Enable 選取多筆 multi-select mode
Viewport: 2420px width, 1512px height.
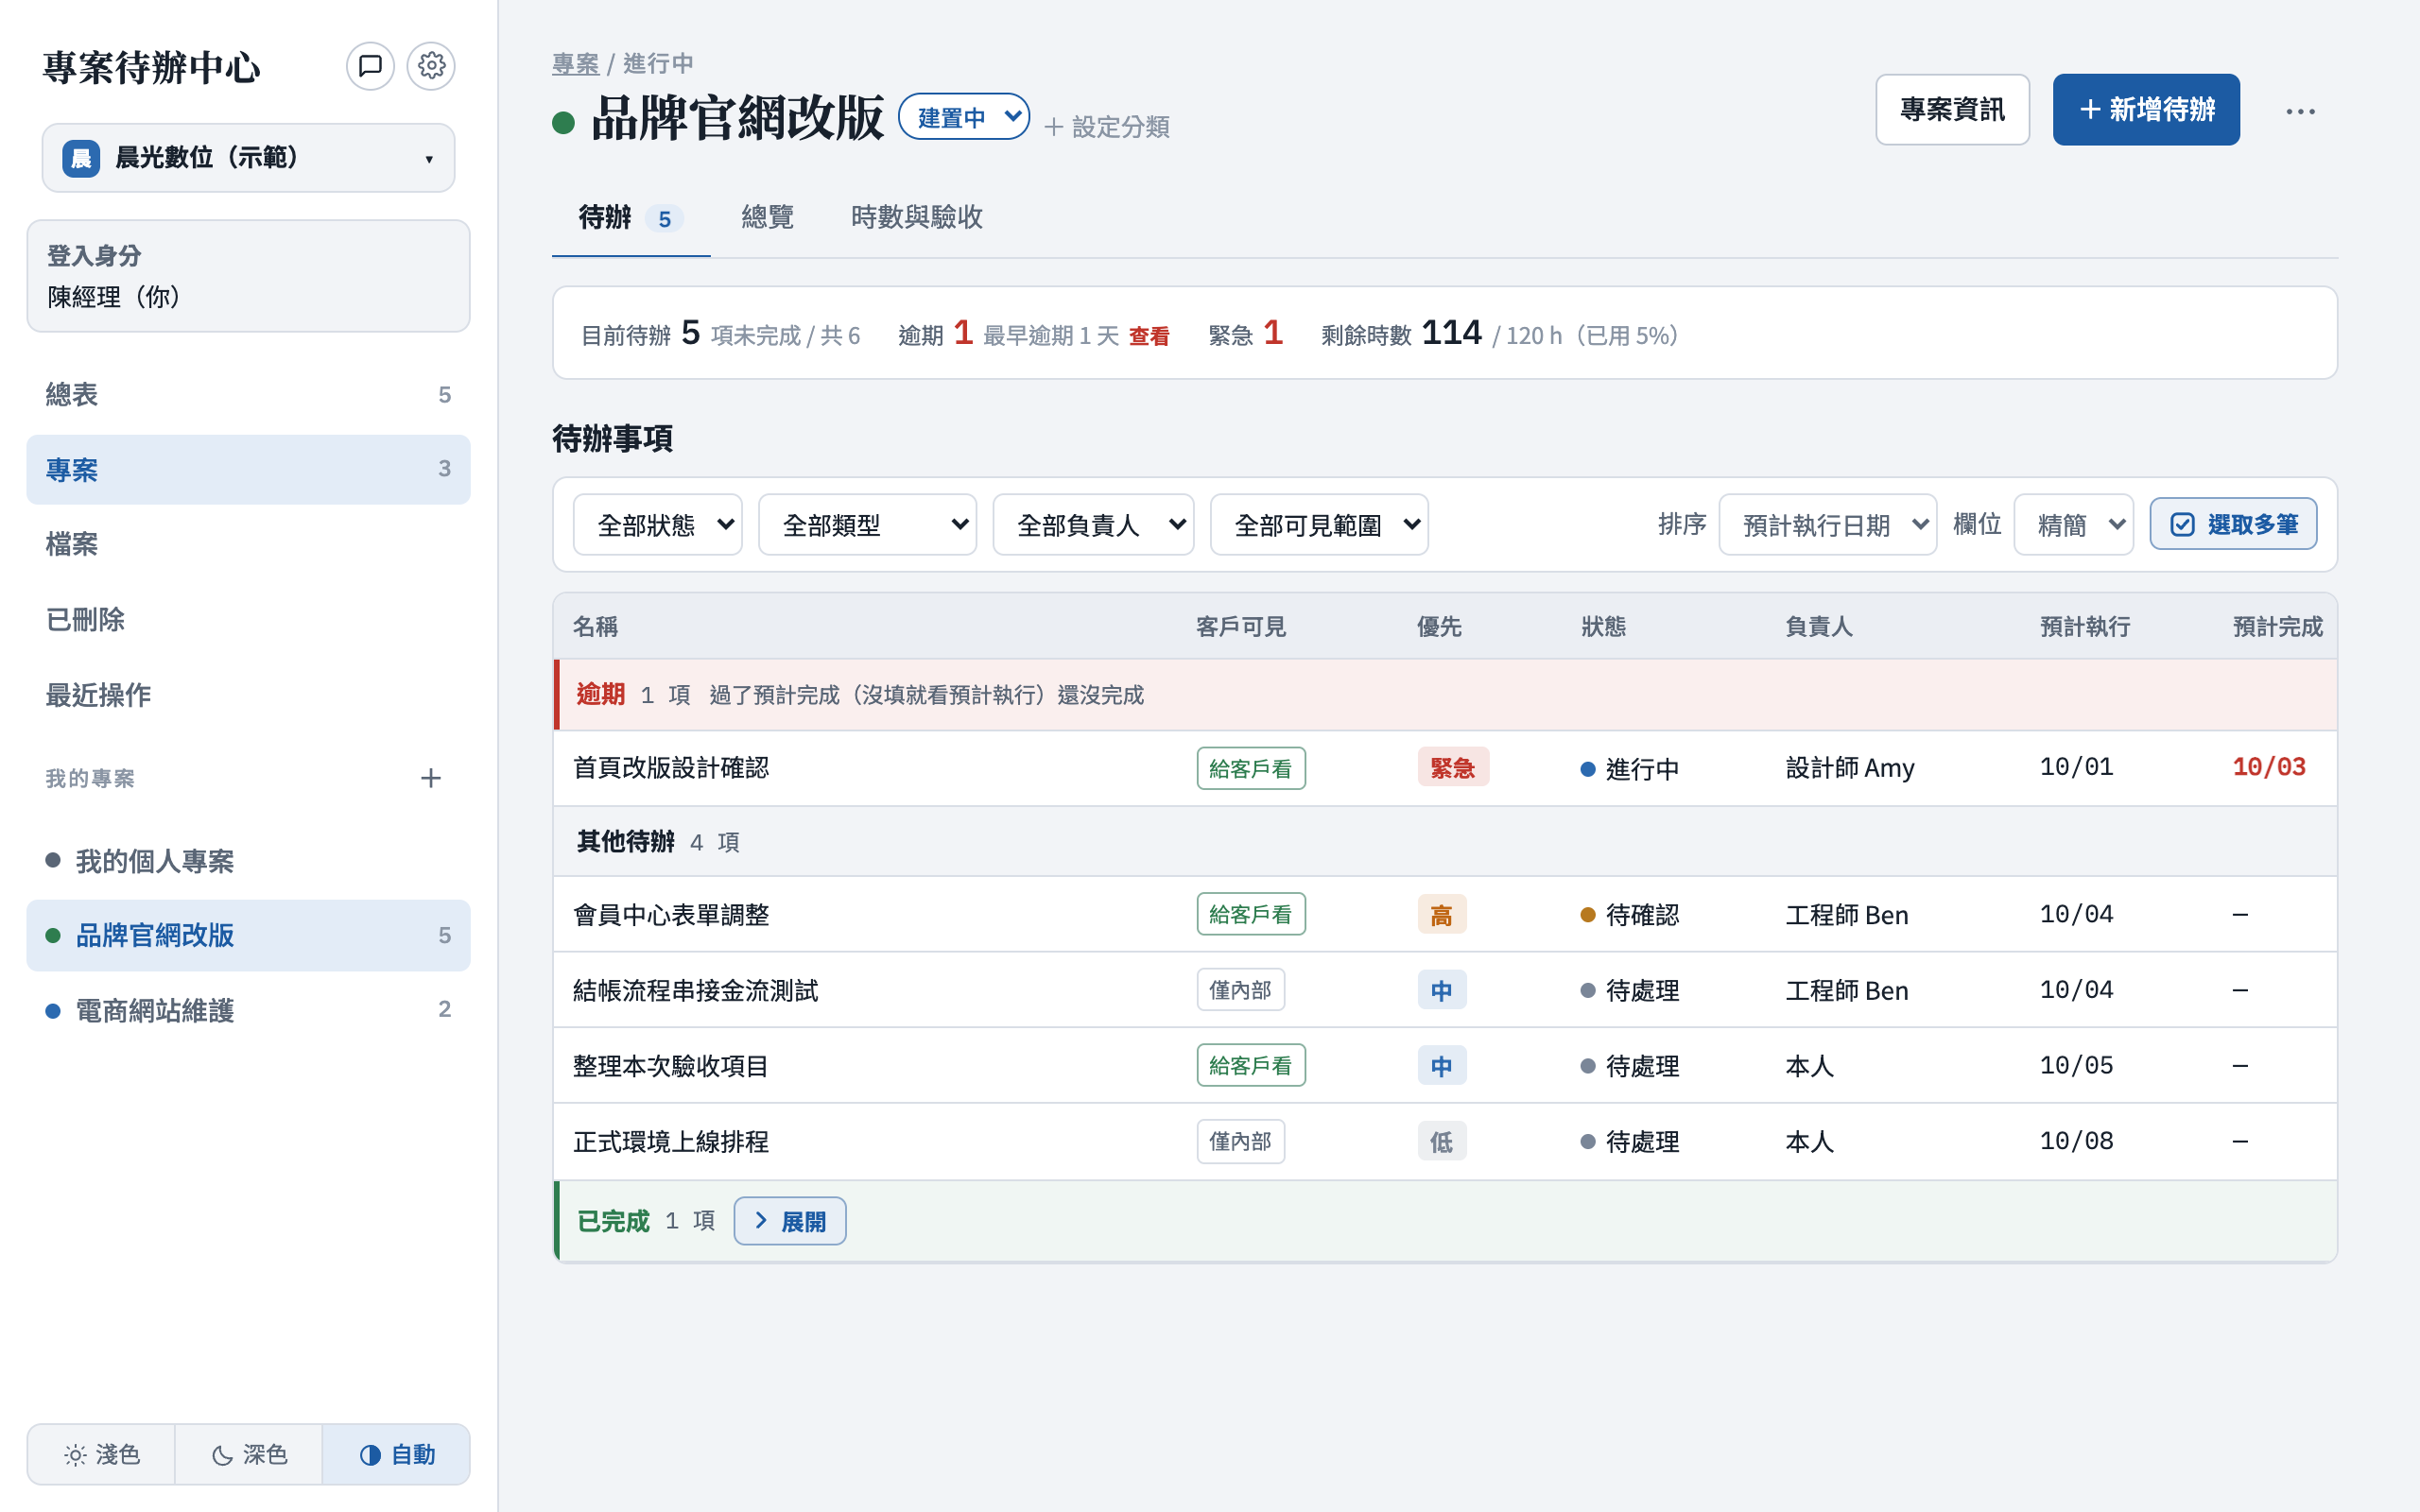(x=2233, y=524)
